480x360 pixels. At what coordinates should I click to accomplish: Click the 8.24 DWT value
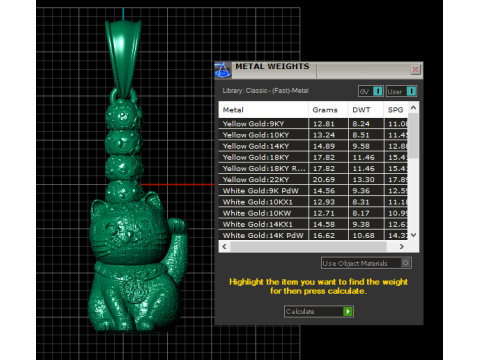pyautogui.click(x=361, y=124)
